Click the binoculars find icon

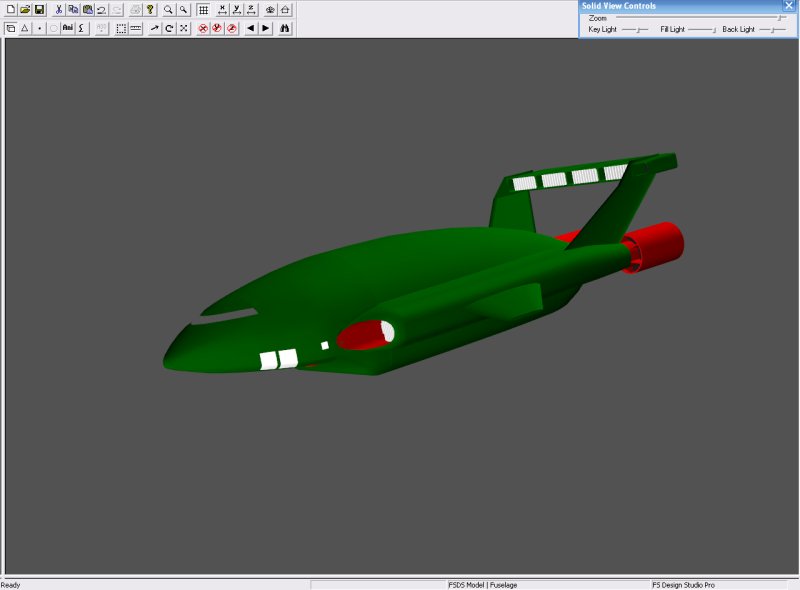pyautogui.click(x=285, y=28)
